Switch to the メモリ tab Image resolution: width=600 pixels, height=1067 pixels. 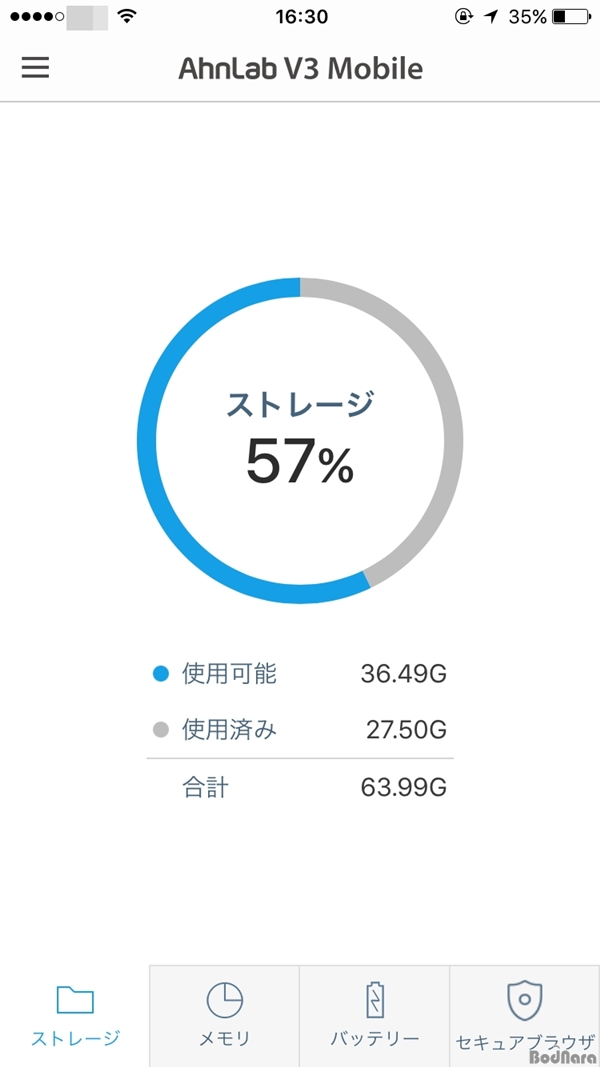(224, 1015)
